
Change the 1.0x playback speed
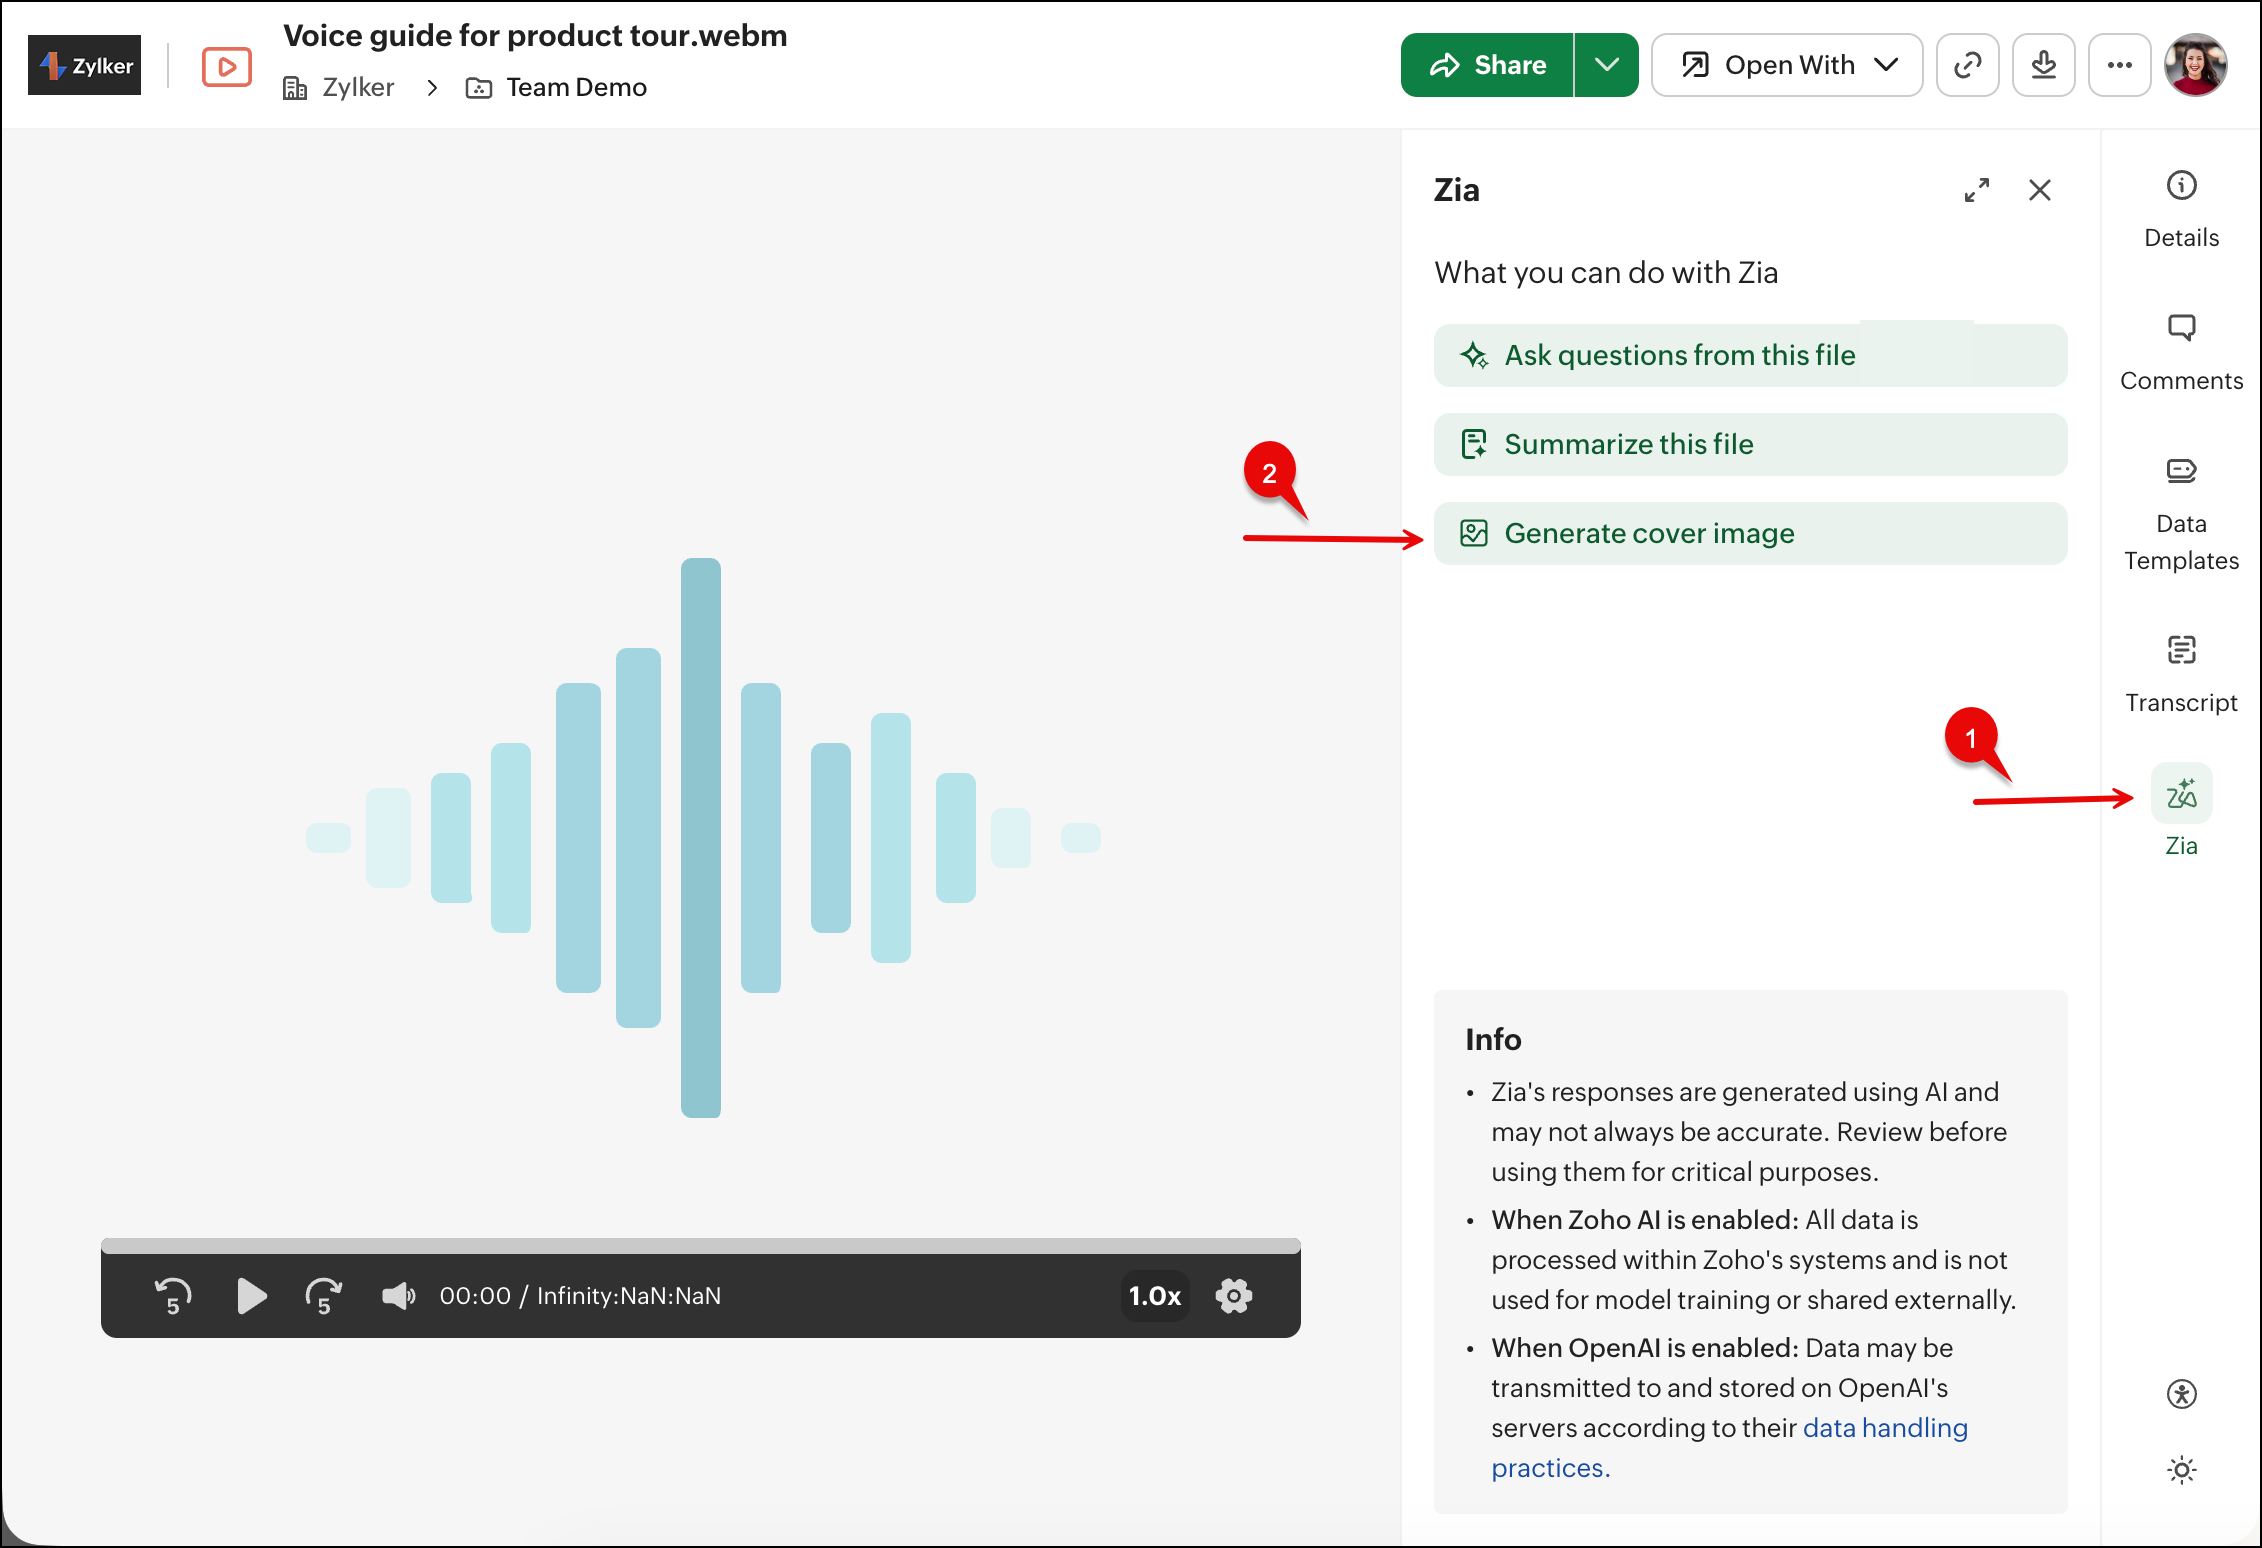coord(1154,1296)
